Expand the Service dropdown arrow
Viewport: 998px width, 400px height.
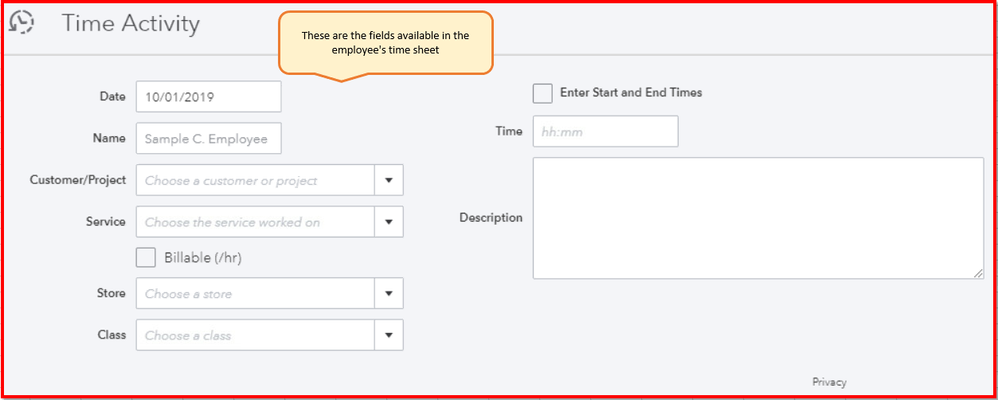pos(389,222)
